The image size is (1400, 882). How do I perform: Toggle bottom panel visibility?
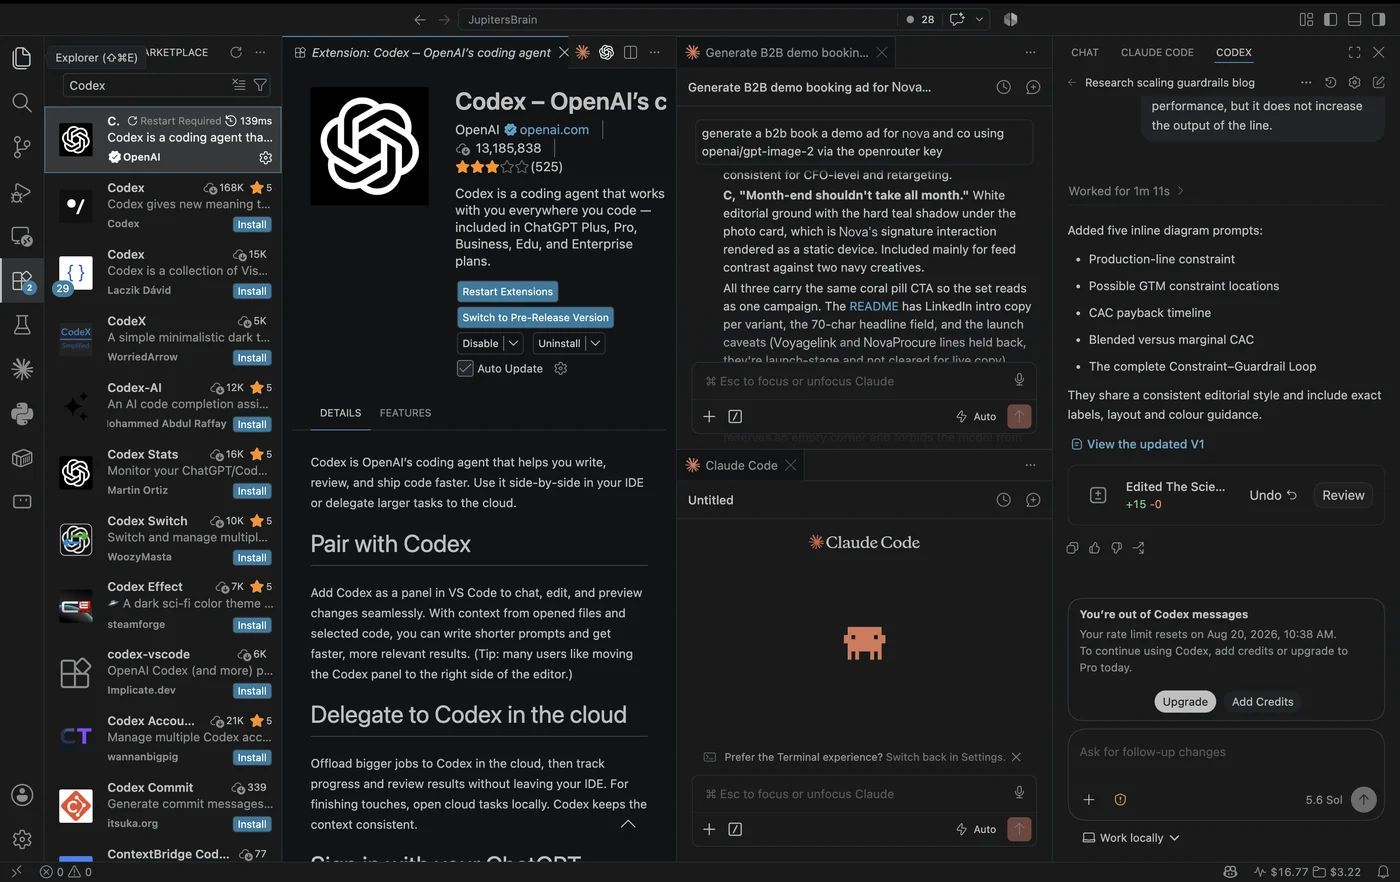(1354, 19)
